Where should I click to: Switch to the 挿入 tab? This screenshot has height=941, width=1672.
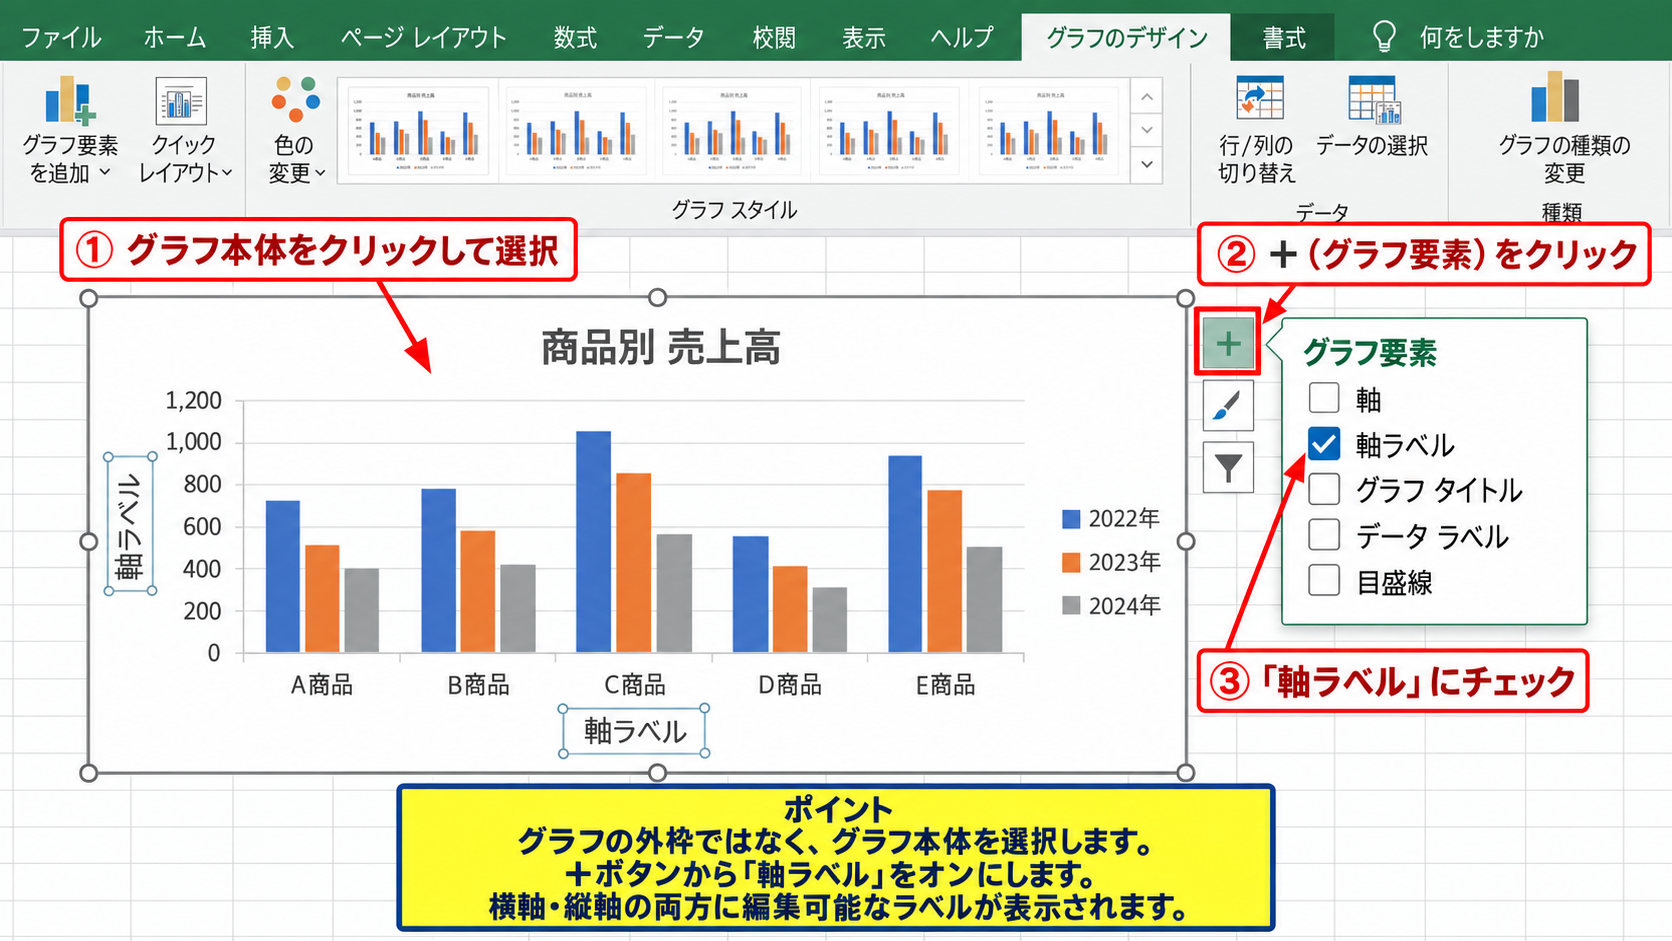pyautogui.click(x=272, y=38)
